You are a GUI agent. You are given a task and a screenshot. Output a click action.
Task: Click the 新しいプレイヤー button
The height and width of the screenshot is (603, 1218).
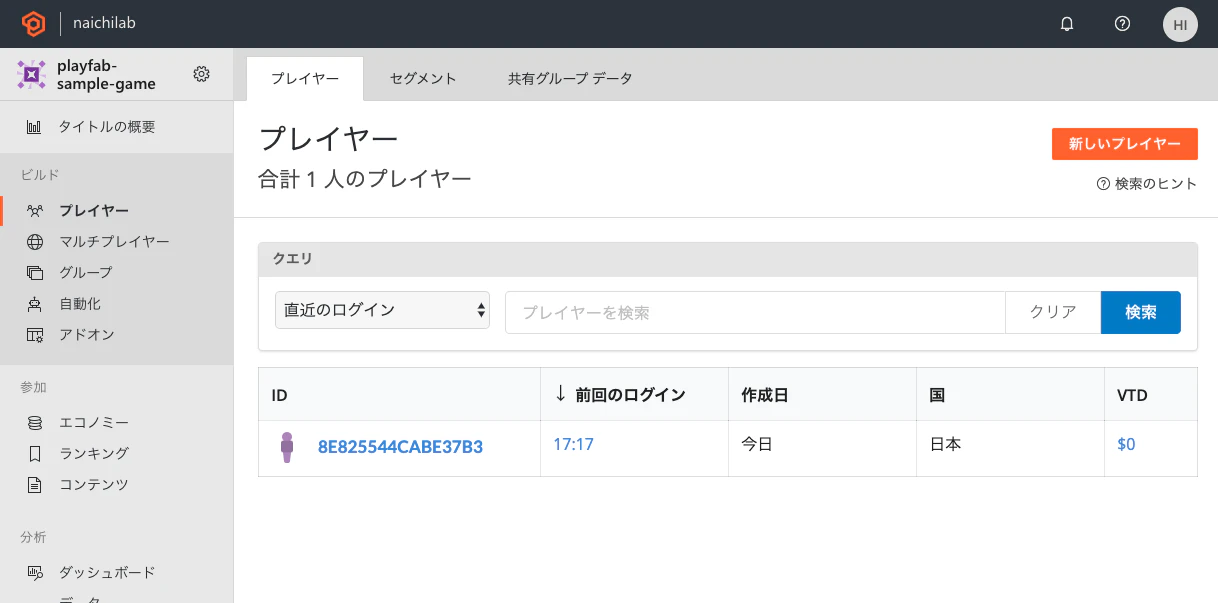(1125, 144)
